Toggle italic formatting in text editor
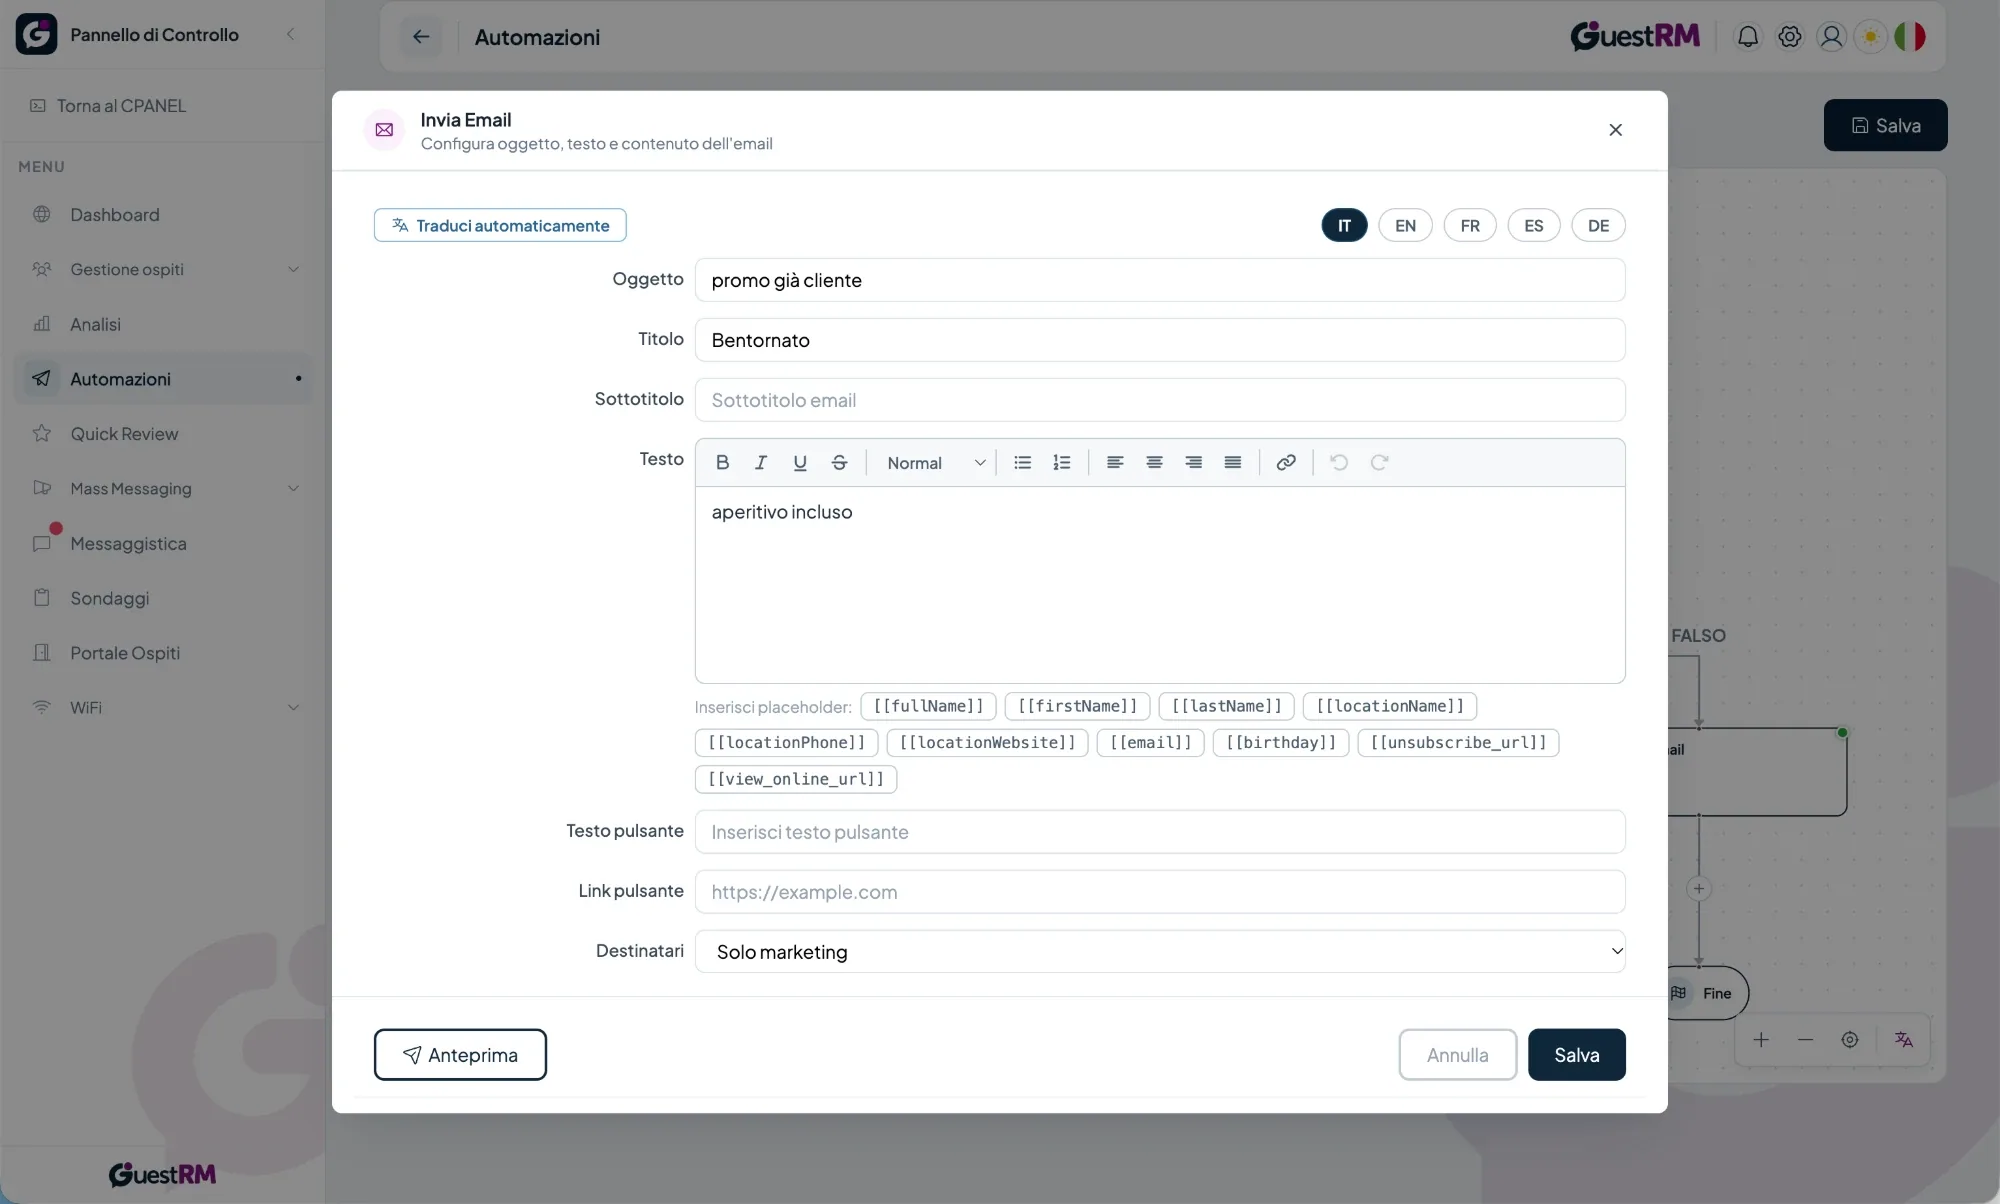 click(761, 462)
